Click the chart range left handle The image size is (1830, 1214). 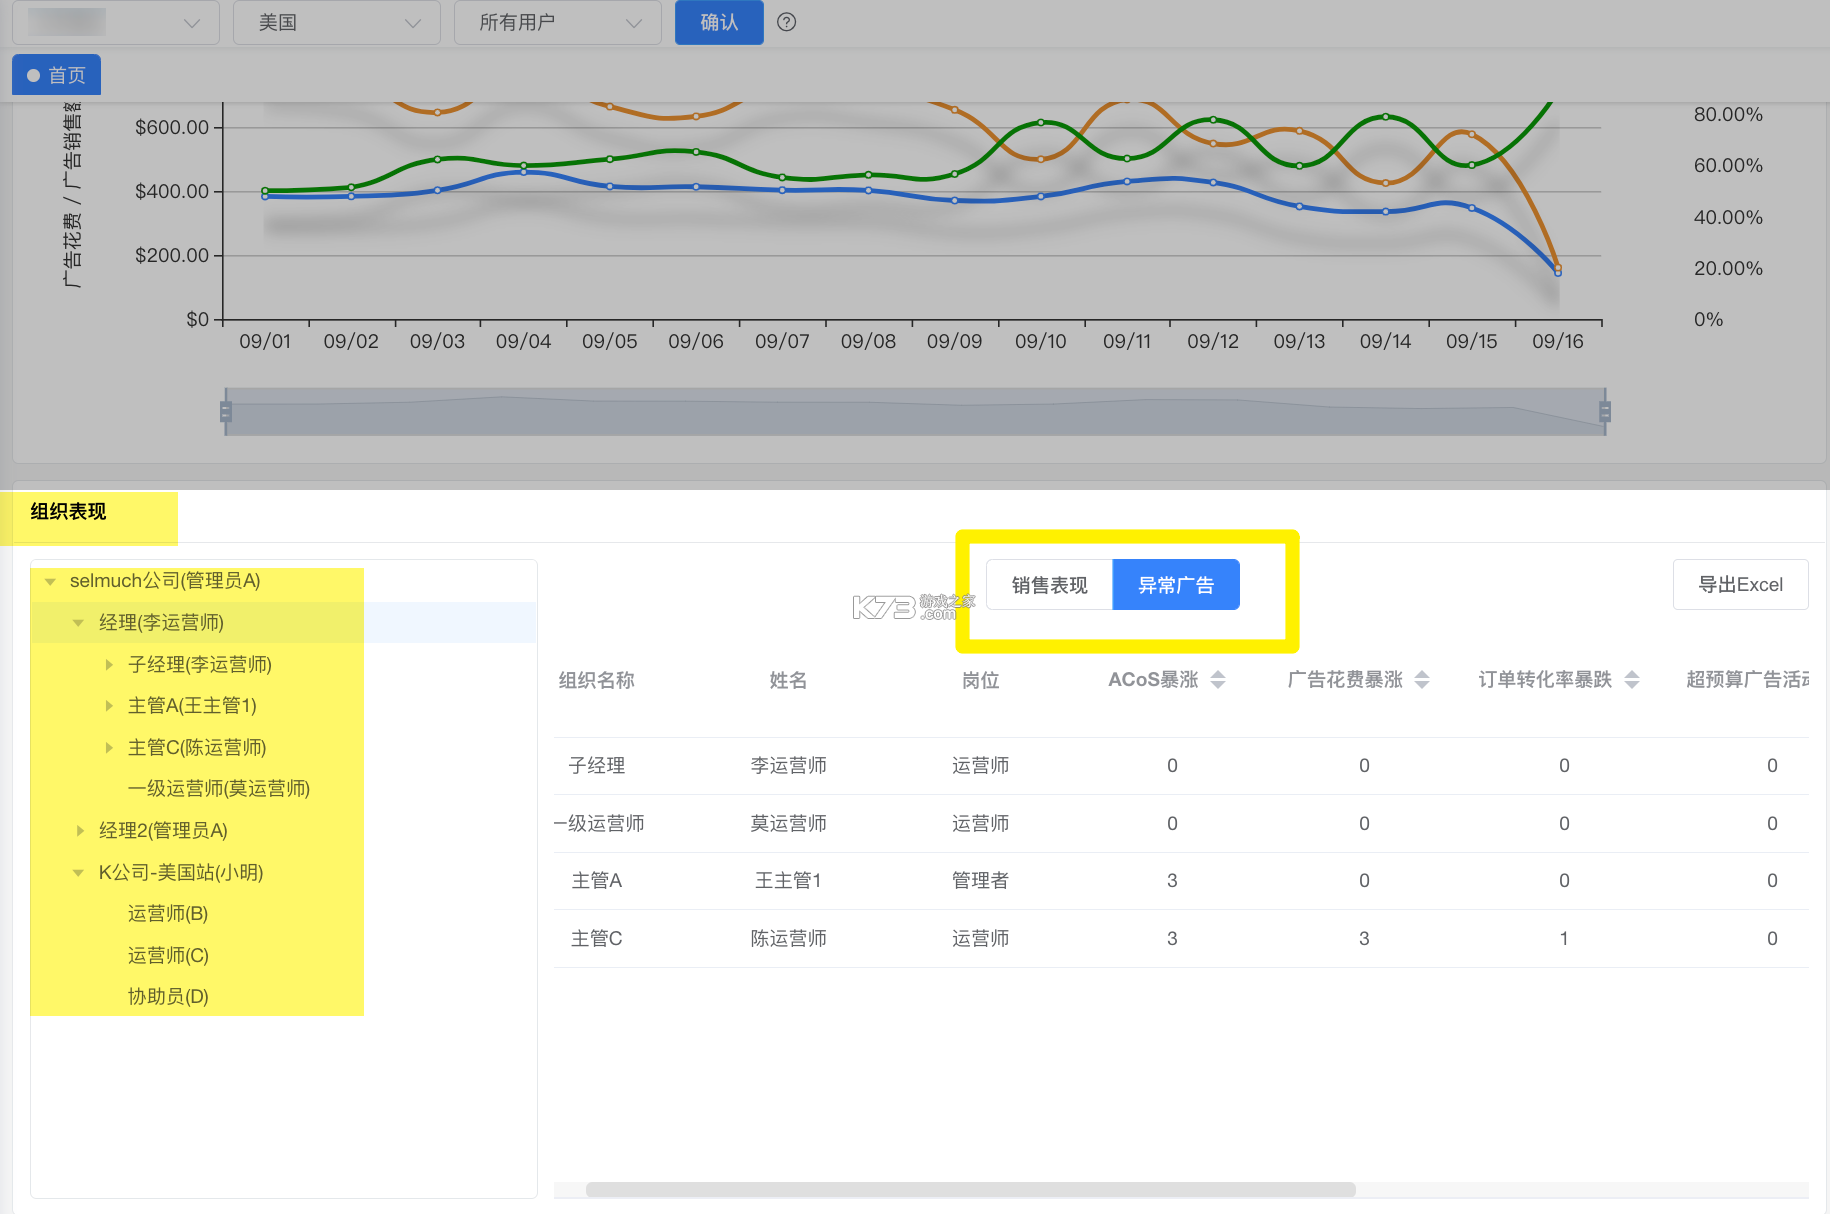(226, 412)
